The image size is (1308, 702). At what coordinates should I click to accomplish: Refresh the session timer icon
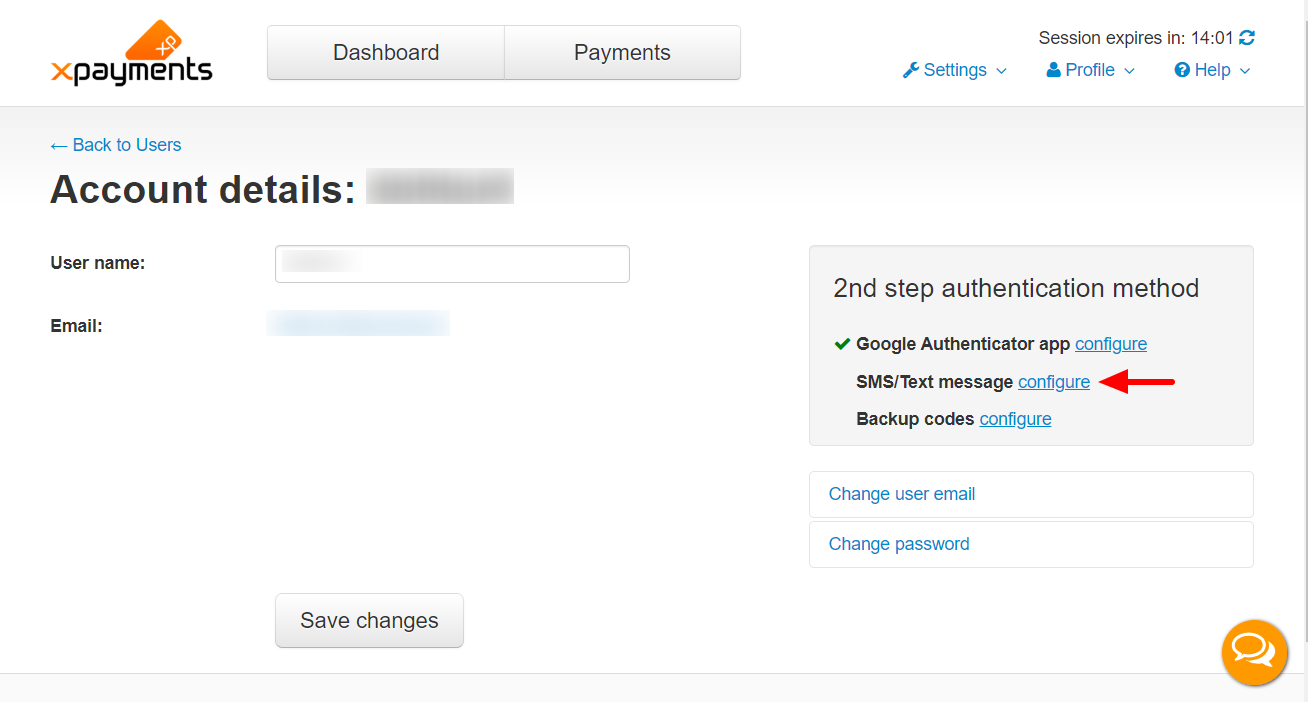[x=1247, y=38]
